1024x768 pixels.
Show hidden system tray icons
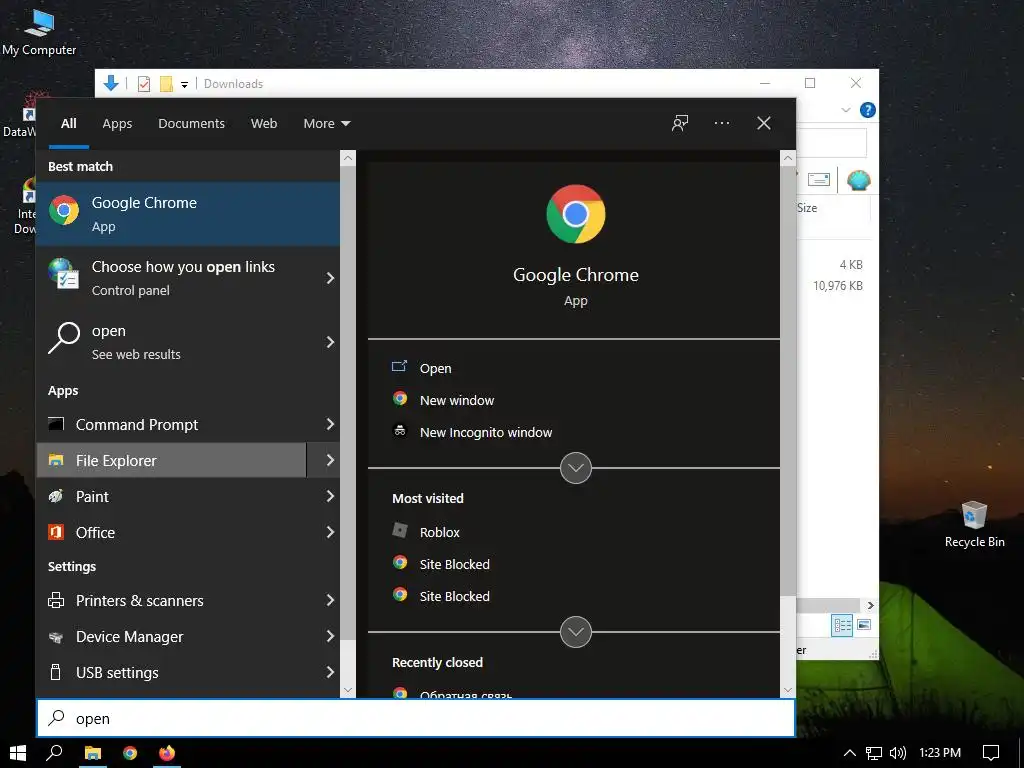(850, 753)
